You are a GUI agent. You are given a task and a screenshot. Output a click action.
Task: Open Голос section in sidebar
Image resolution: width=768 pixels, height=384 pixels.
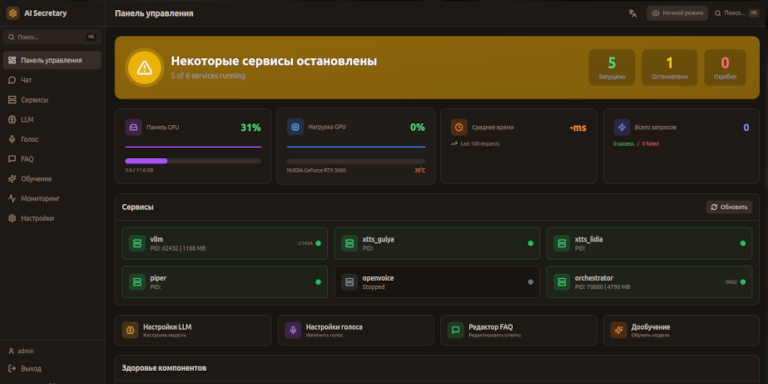[52, 139]
